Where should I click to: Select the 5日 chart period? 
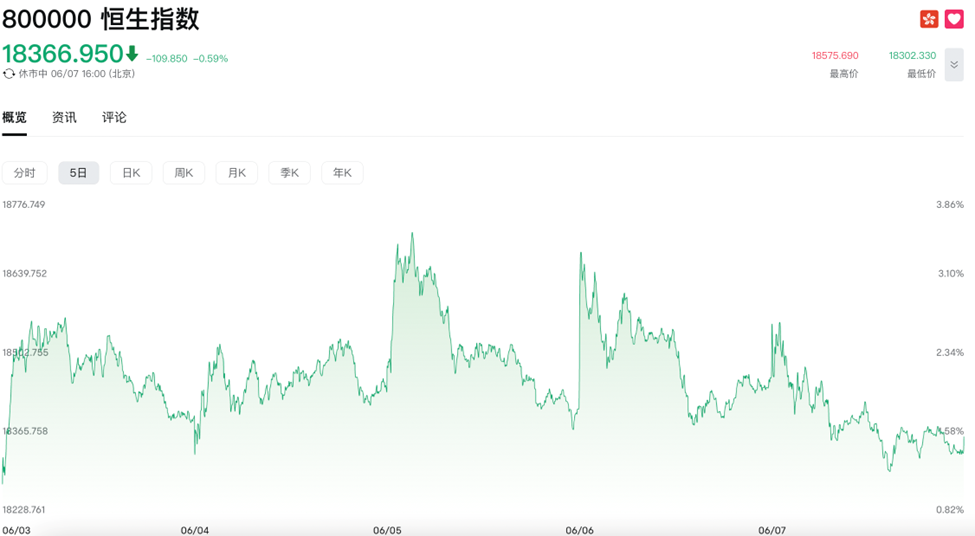coord(78,173)
